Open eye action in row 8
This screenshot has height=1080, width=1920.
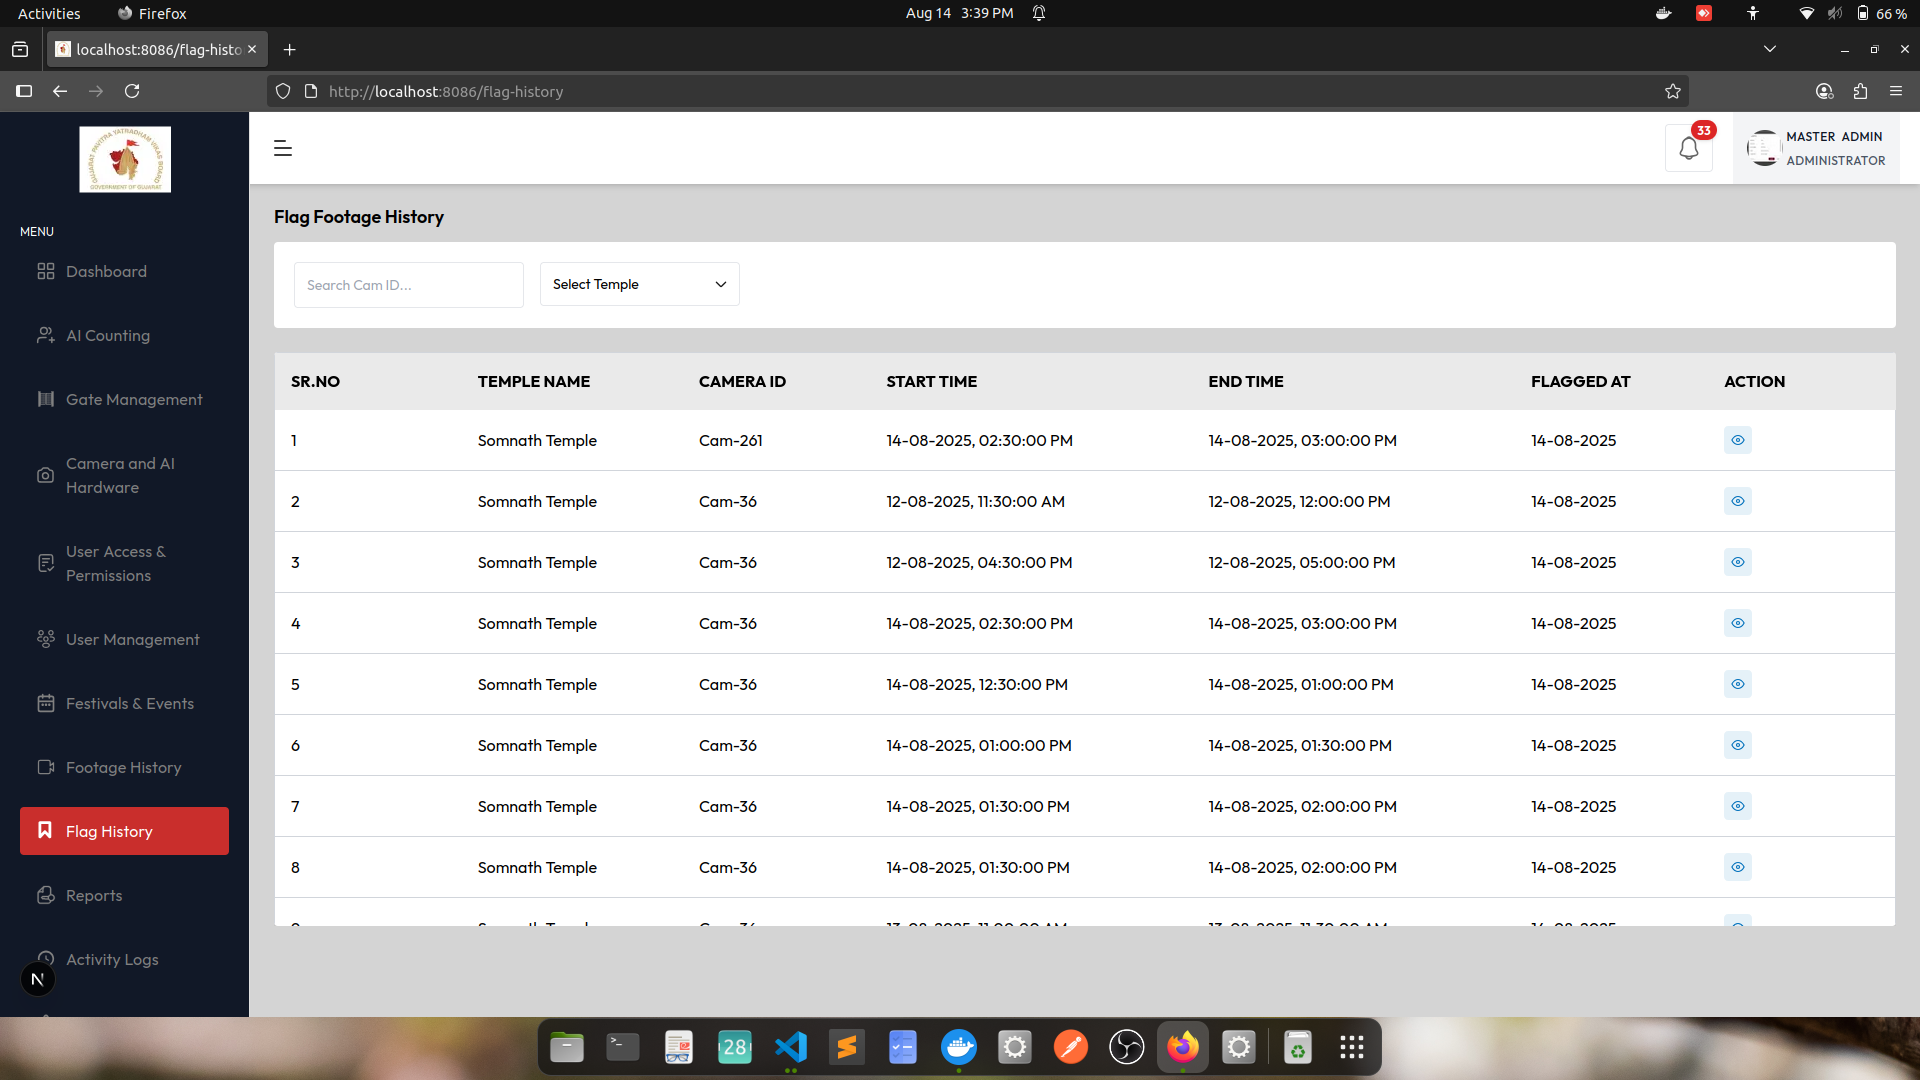pyautogui.click(x=1737, y=867)
